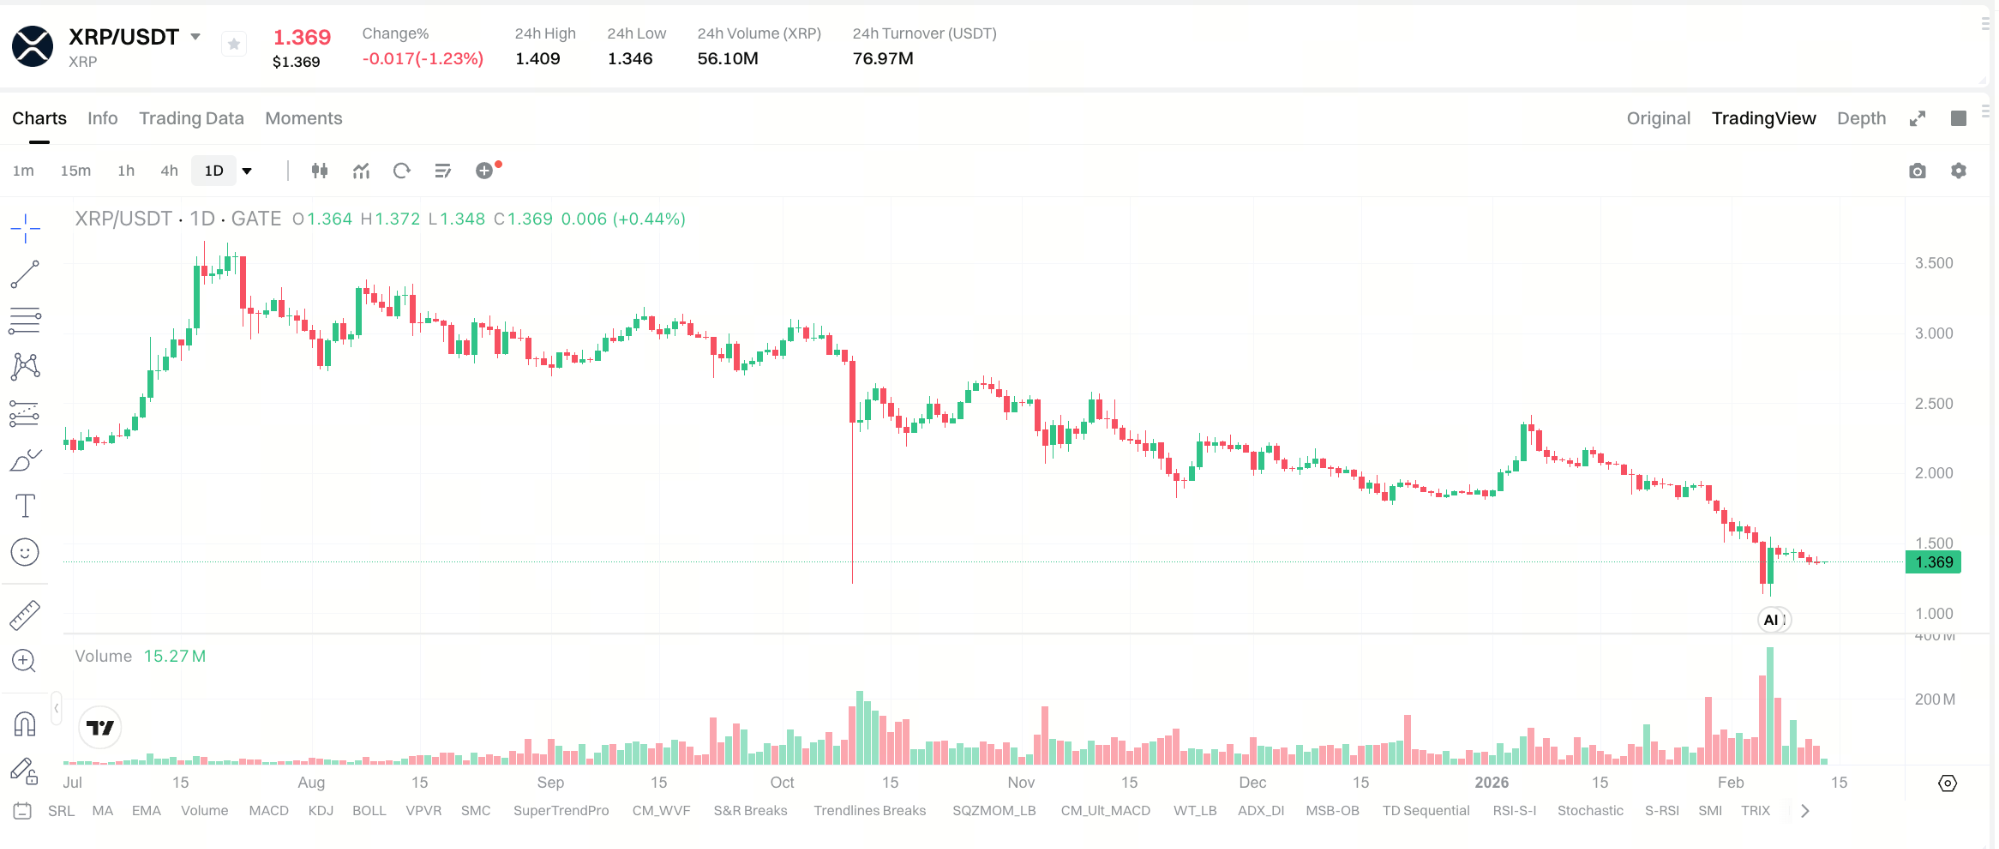Select the text annotation tool in the sidebar
Screen dimensions: 1999x849
[25, 505]
